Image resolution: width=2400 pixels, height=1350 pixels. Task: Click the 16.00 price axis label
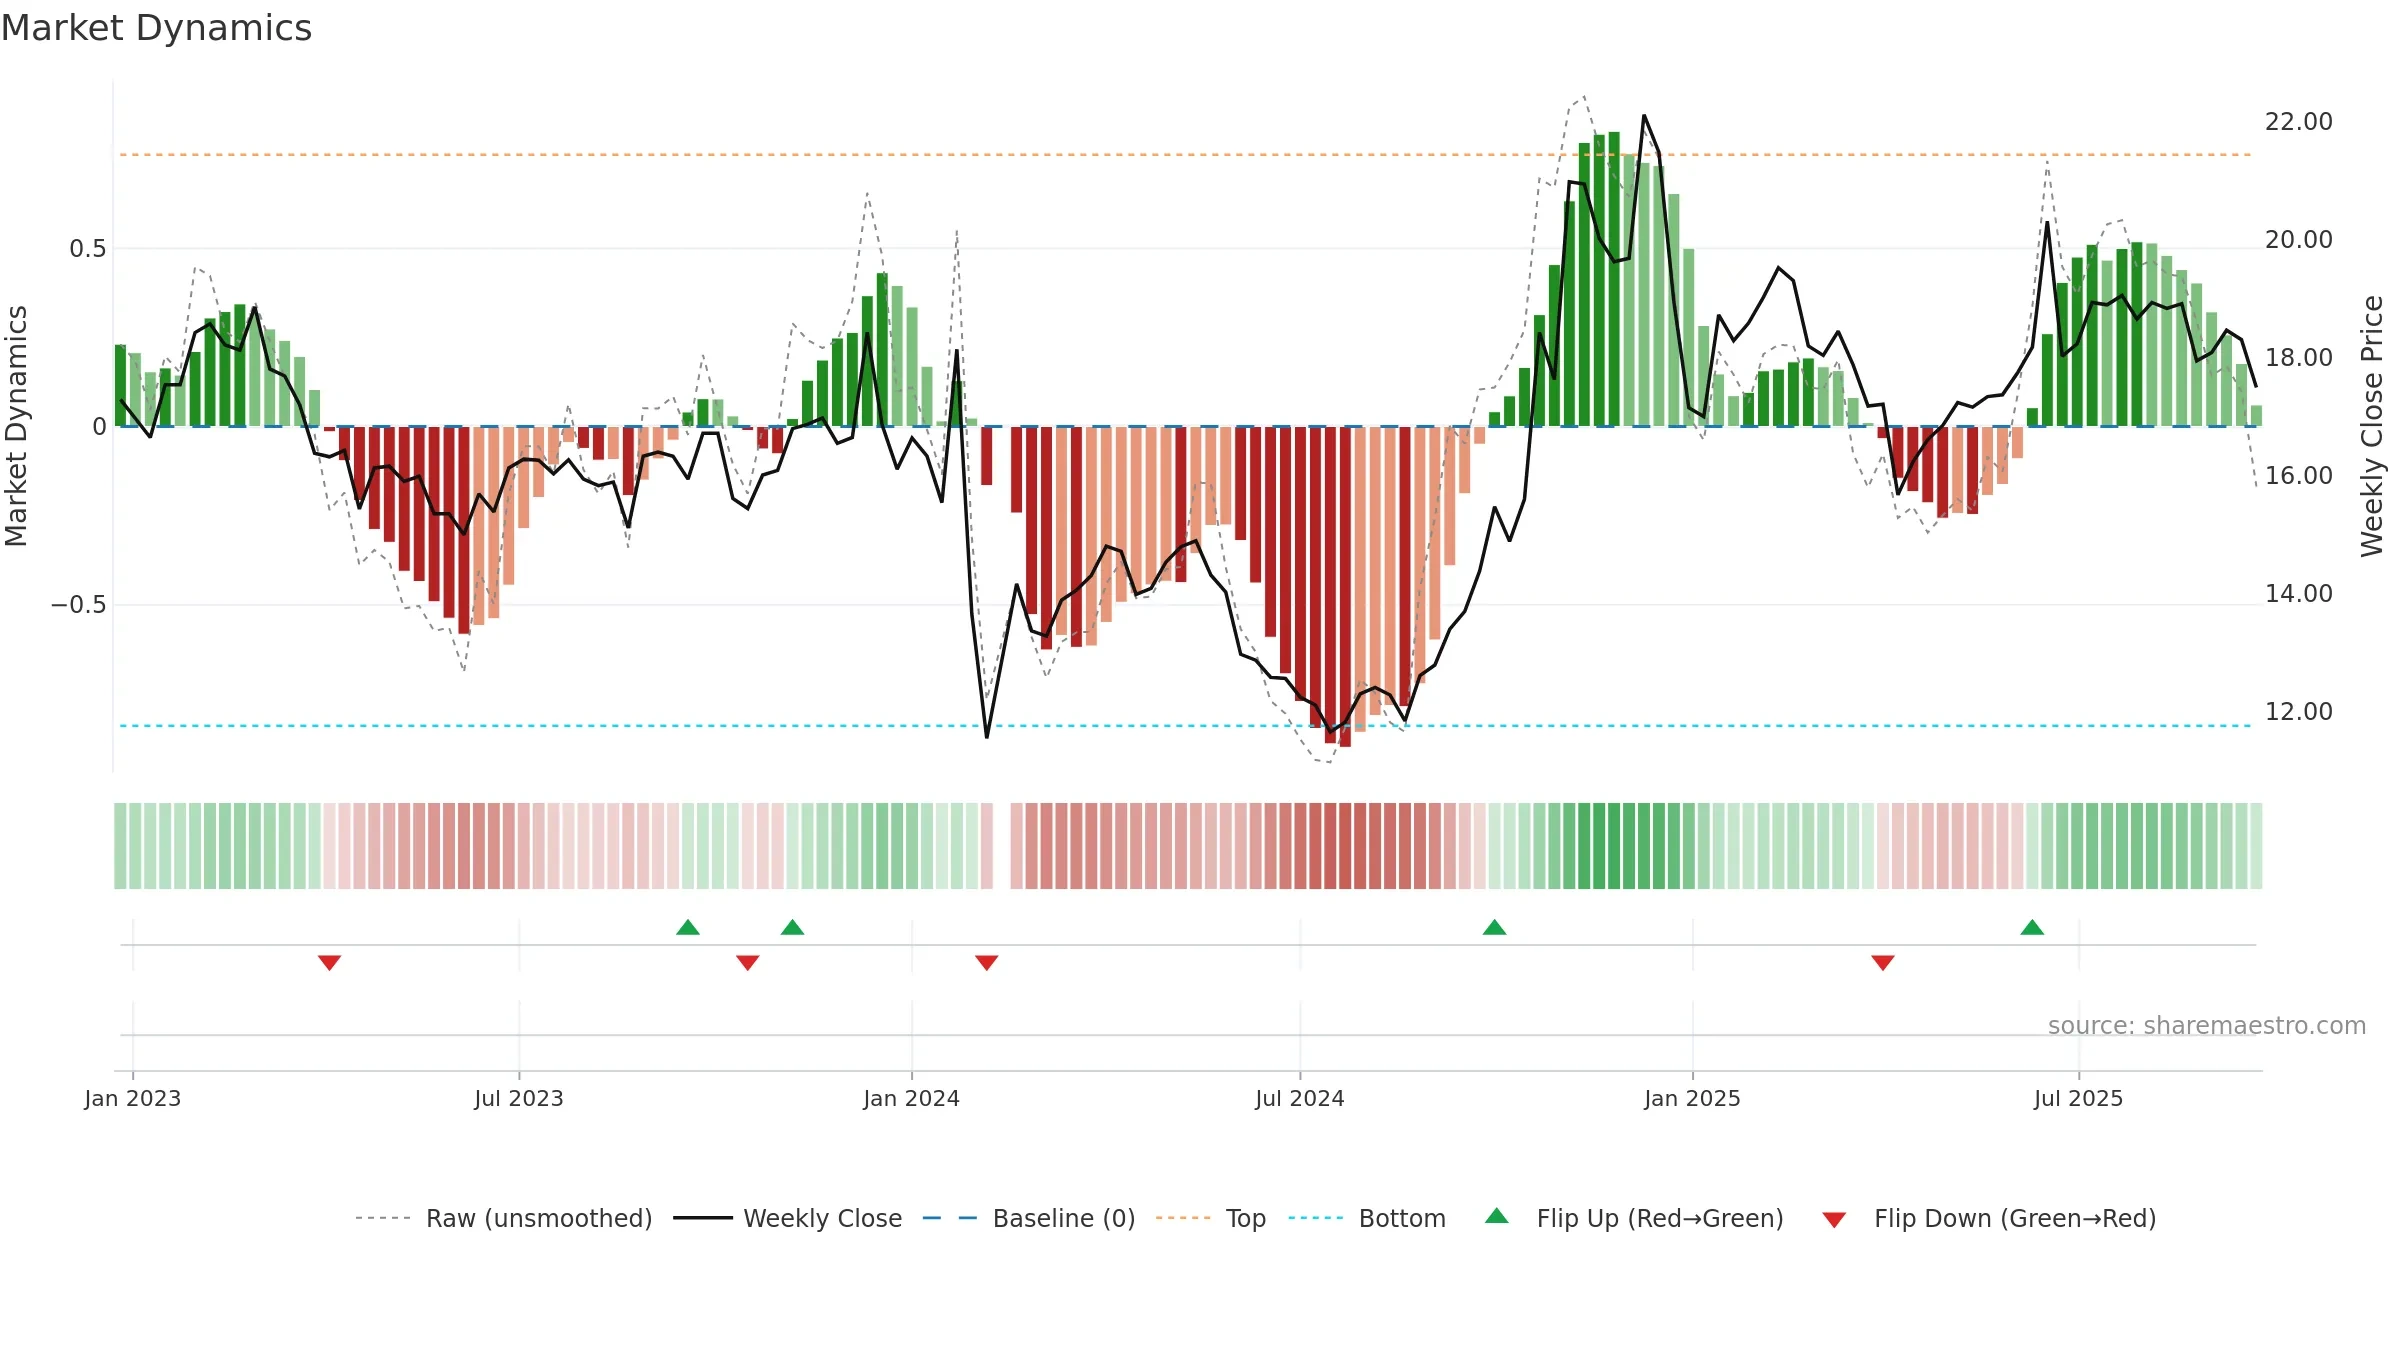tap(2299, 476)
